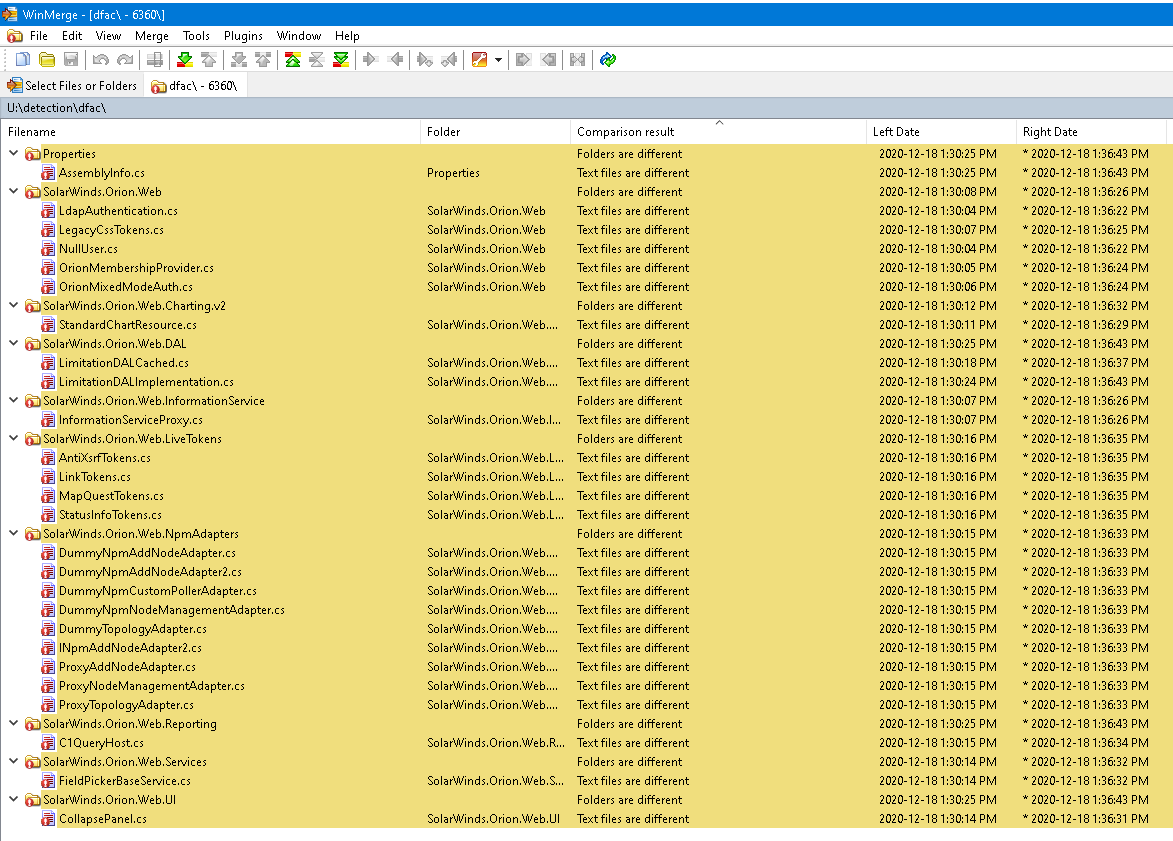Screen dimensions: 1173x841
Task: Switch to Select Files or Folders tab
Action: click(72, 86)
